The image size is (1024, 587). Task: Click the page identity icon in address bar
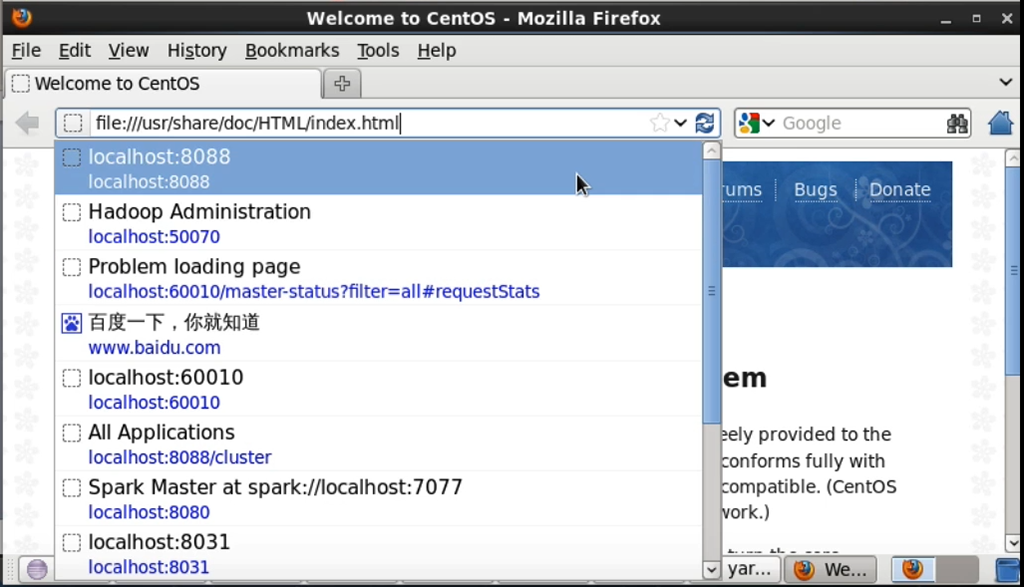click(73, 123)
